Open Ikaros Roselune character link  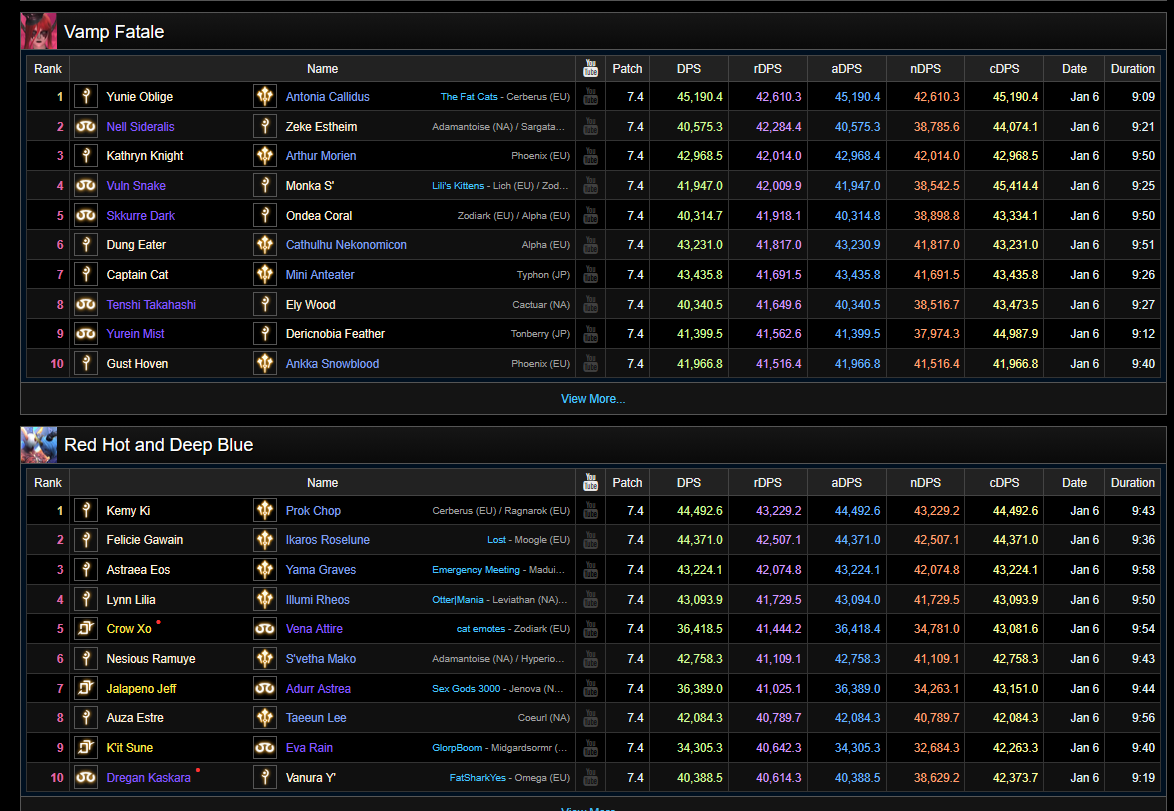[327, 540]
